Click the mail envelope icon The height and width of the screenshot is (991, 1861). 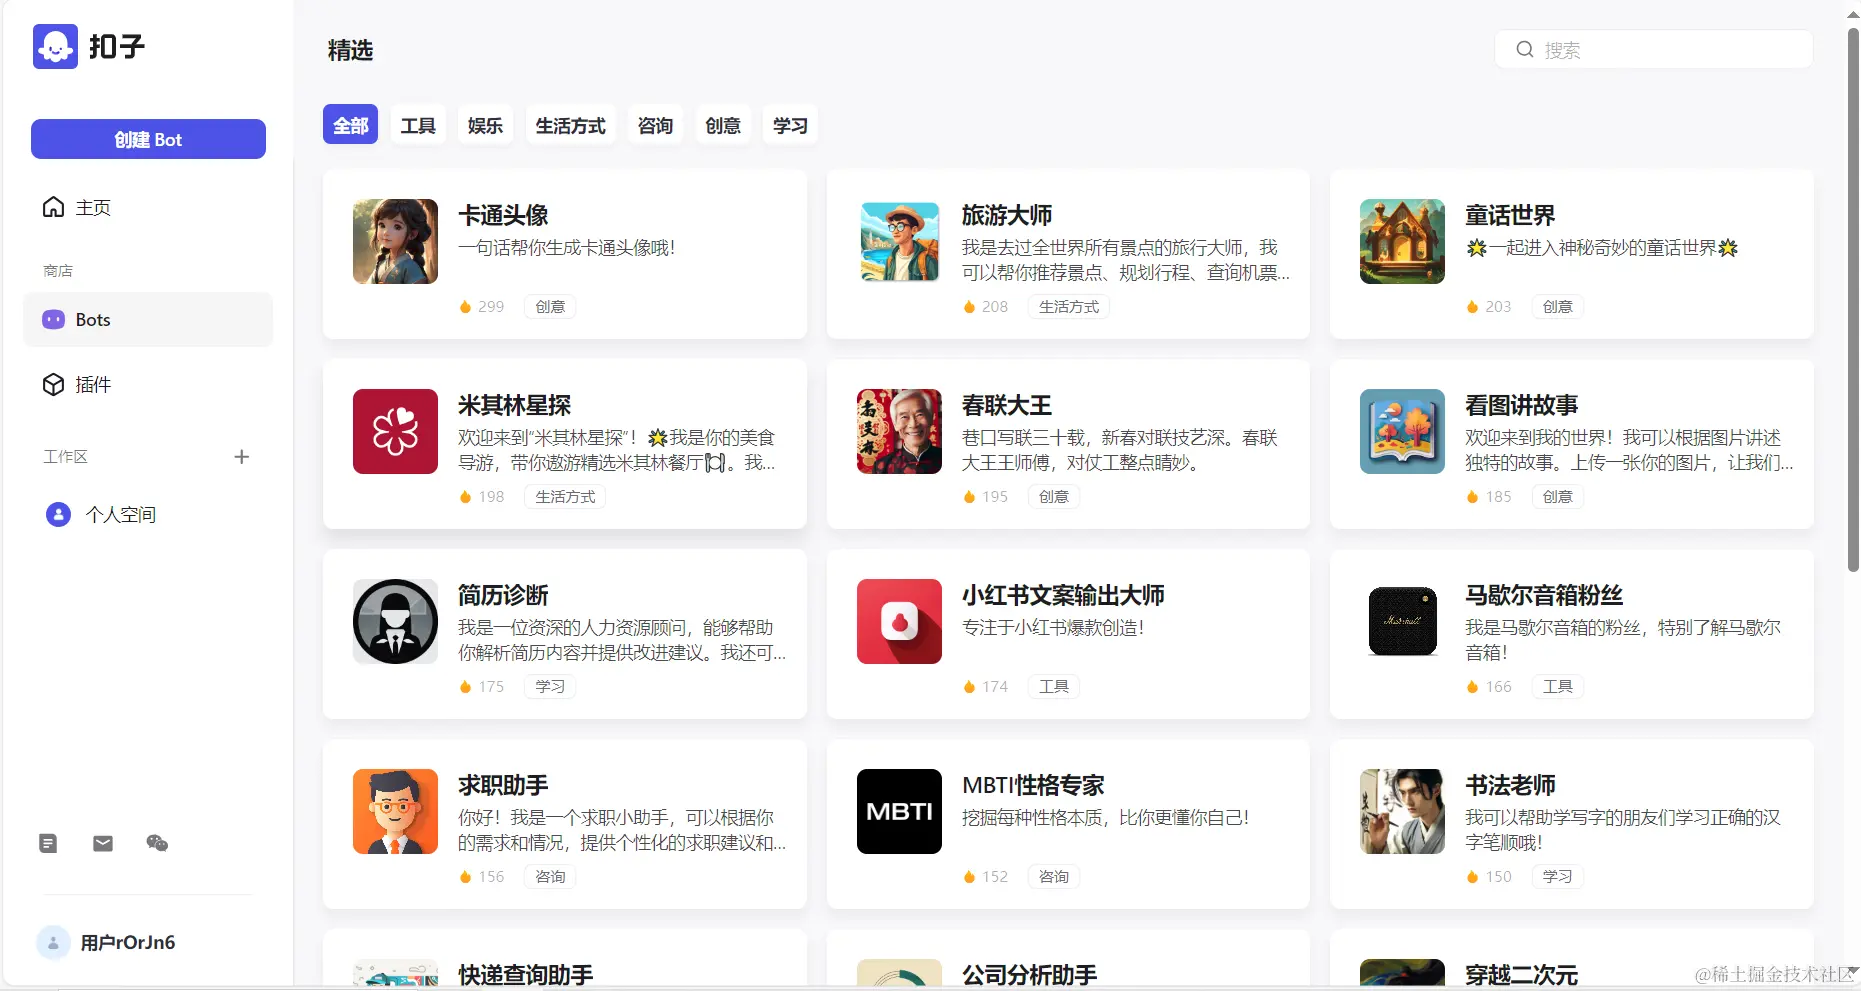tap(103, 843)
